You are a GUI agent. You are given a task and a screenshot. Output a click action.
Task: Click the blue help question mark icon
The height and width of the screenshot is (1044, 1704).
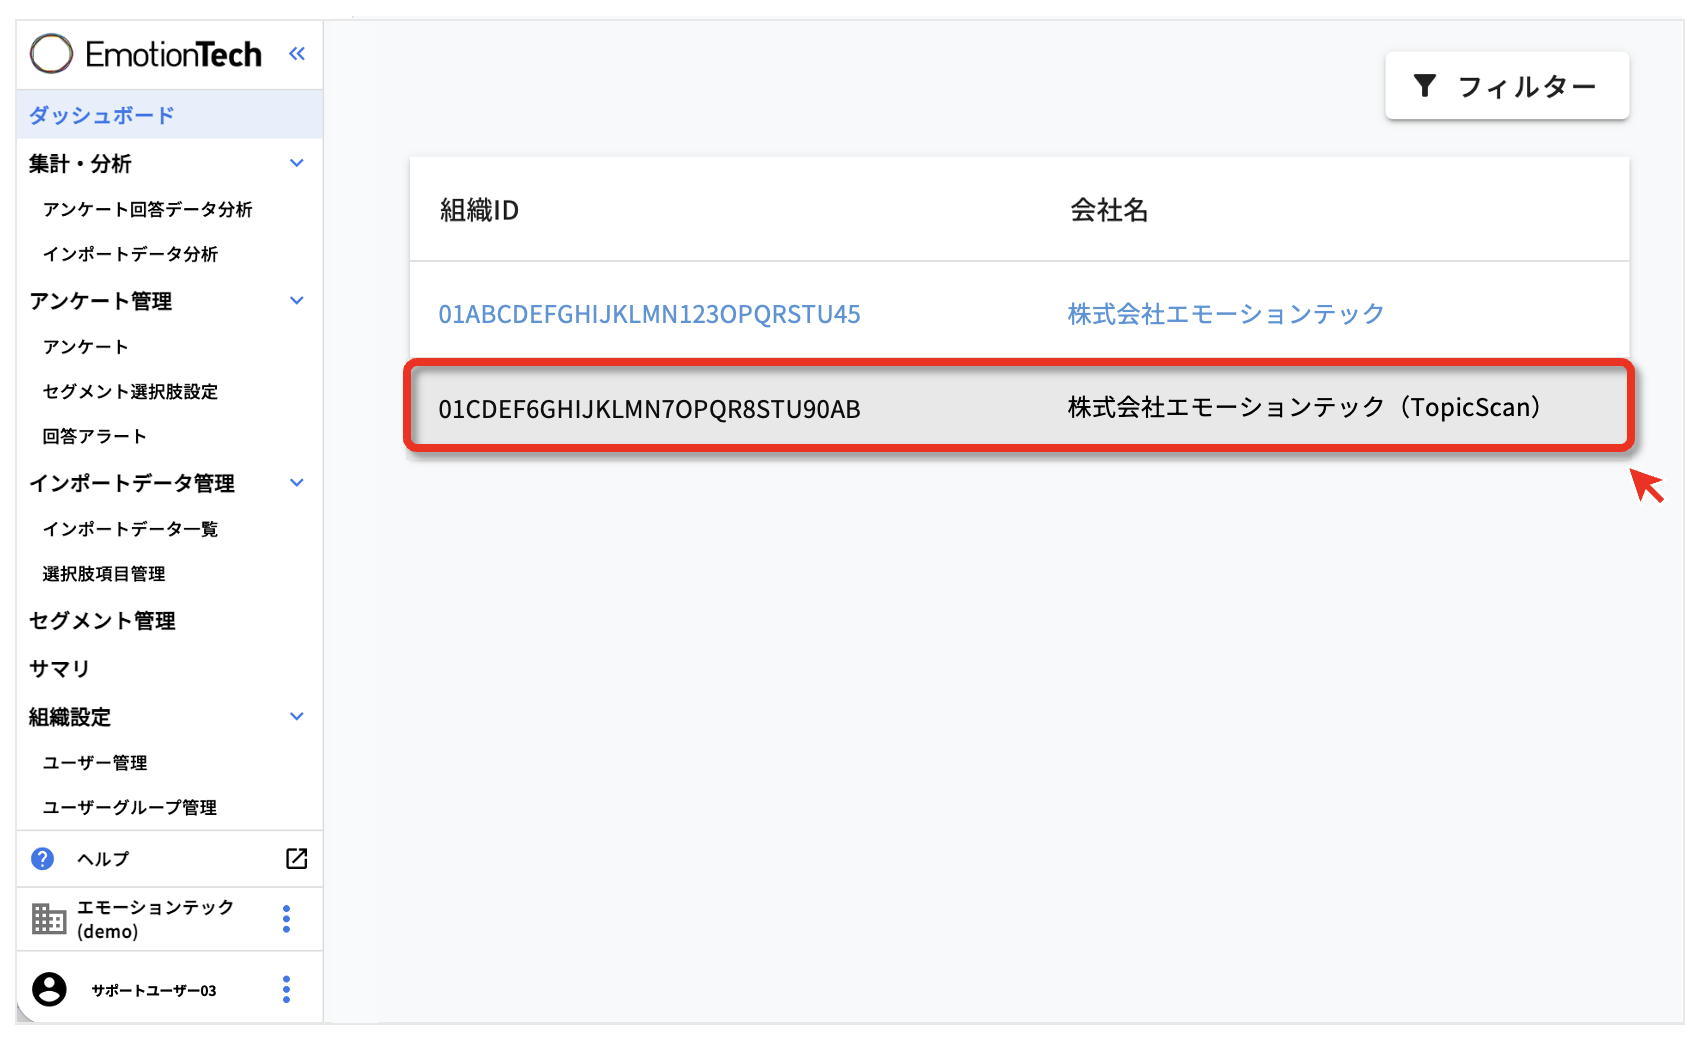[42, 859]
